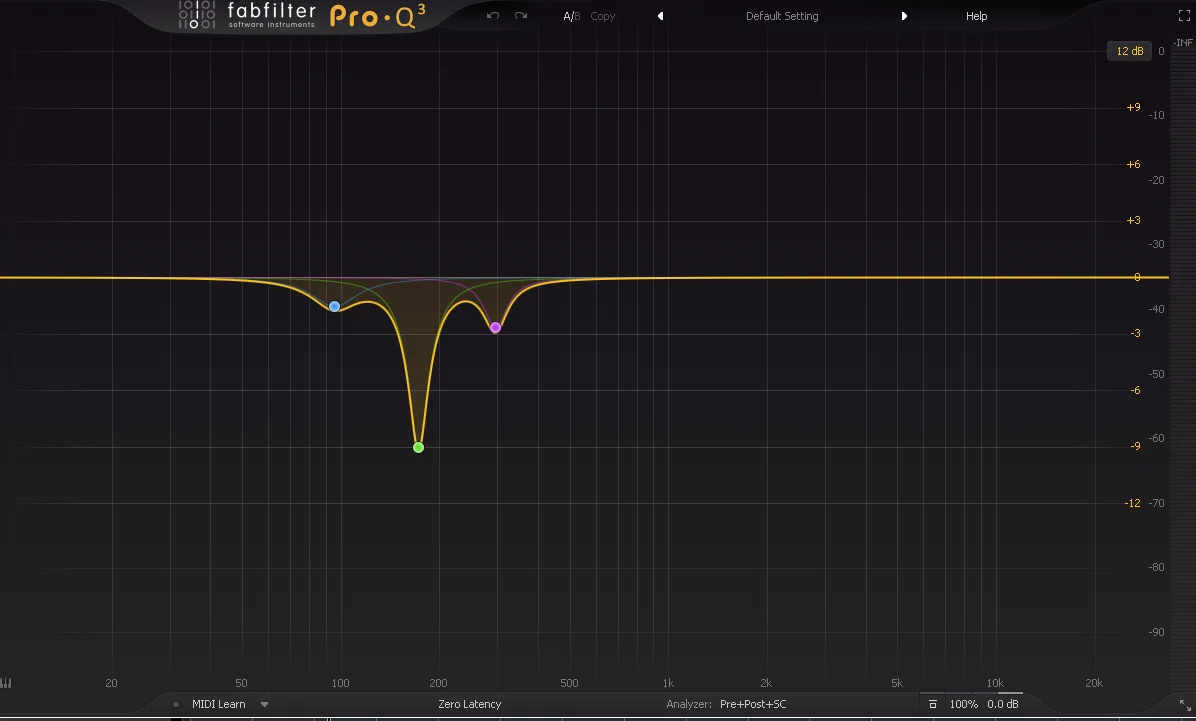Enter full screen mode icon

click(1184, 16)
